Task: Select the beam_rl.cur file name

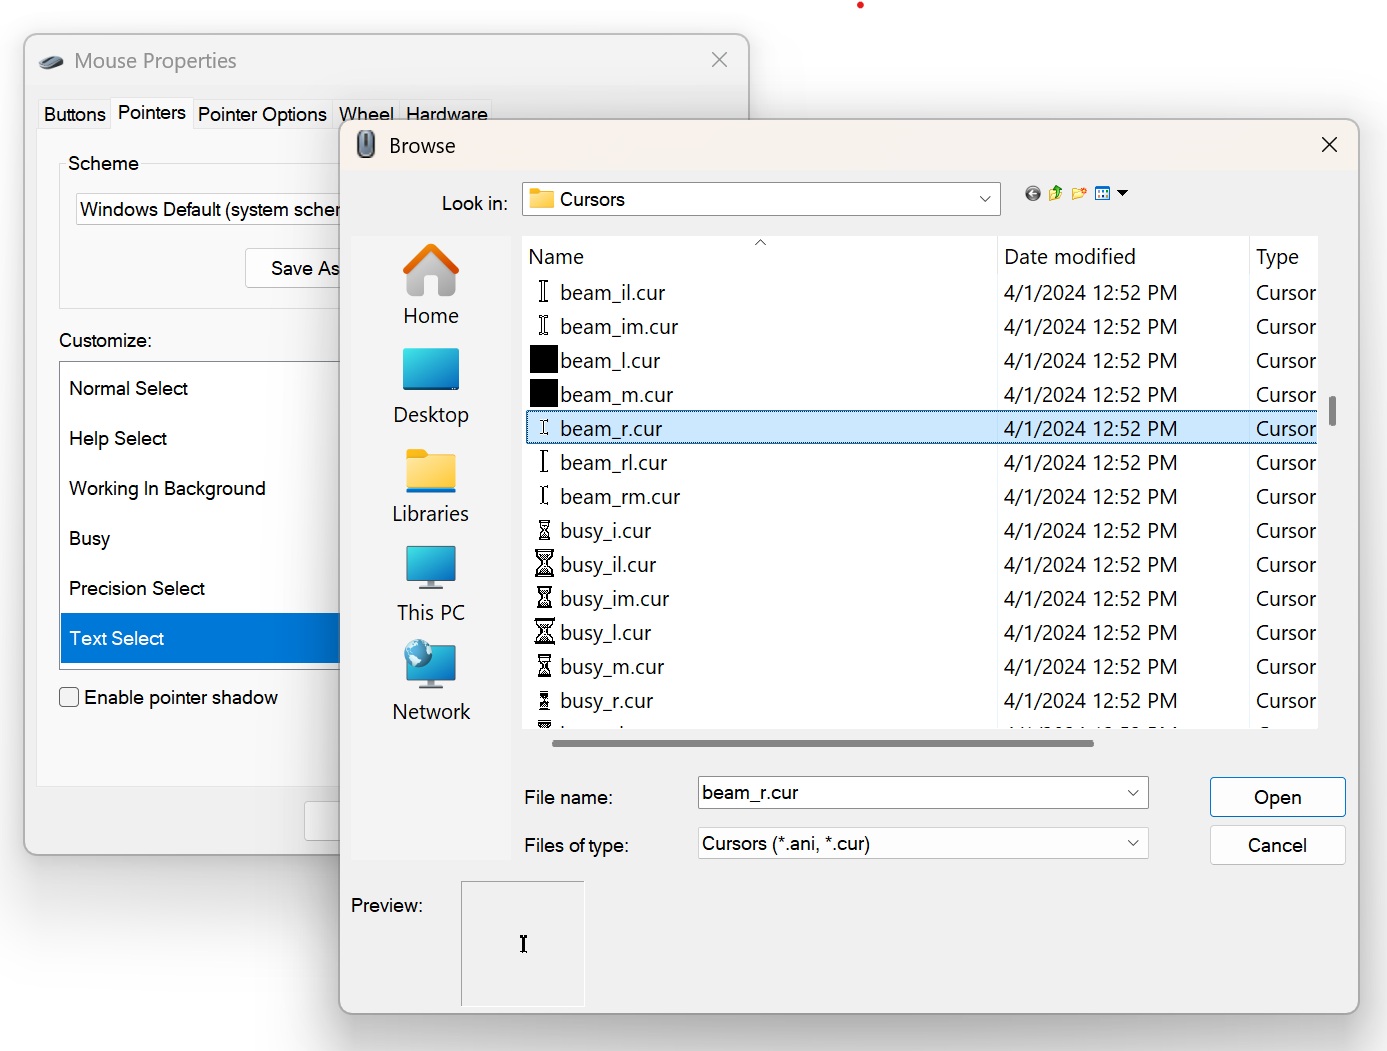Action: 613,463
